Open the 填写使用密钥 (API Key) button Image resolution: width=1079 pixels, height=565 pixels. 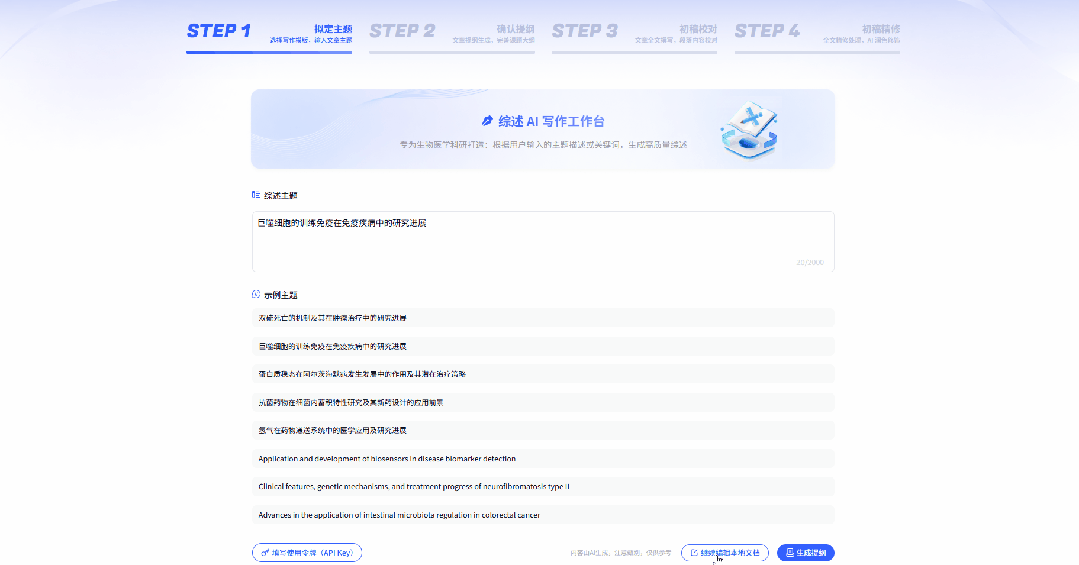click(307, 553)
